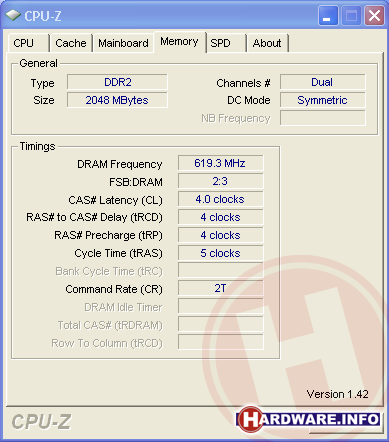Click the empty Total CAS# (tRDRAM) field
This screenshot has width=389, height=442.
pos(220,324)
